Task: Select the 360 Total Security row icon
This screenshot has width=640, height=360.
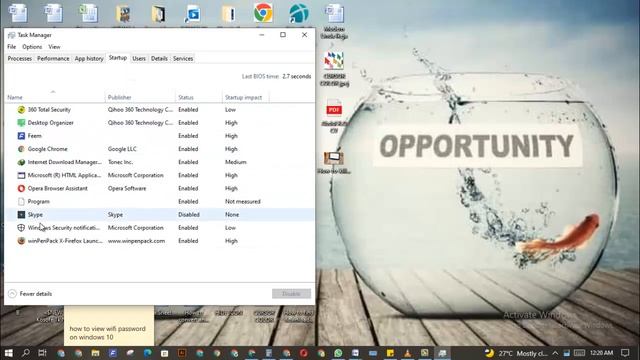Action: coord(21,109)
